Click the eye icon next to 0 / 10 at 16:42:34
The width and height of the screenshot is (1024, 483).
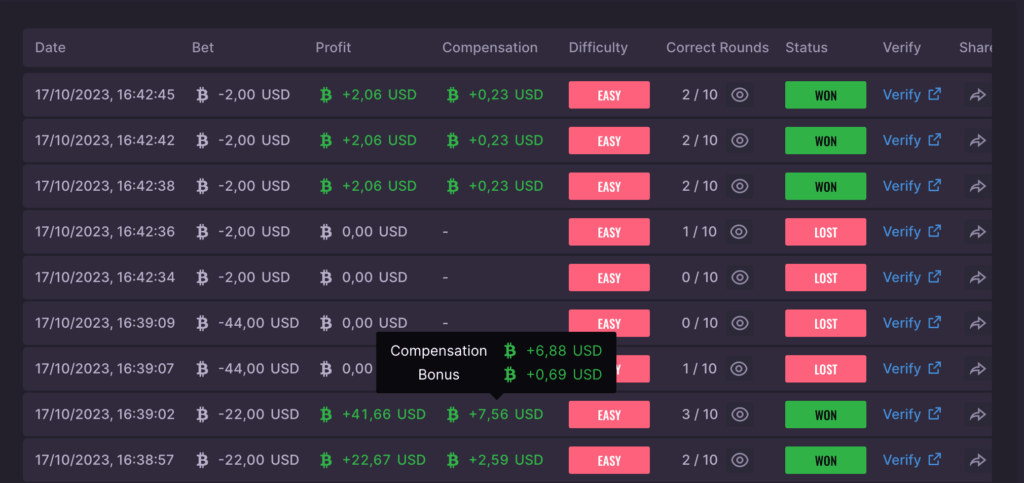(x=739, y=278)
